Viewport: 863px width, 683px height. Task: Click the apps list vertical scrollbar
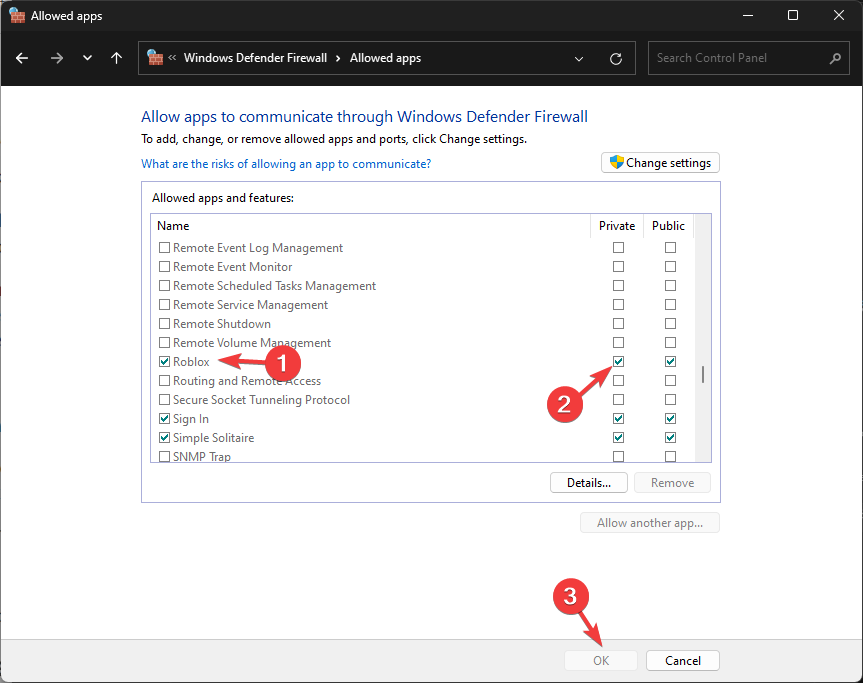702,374
